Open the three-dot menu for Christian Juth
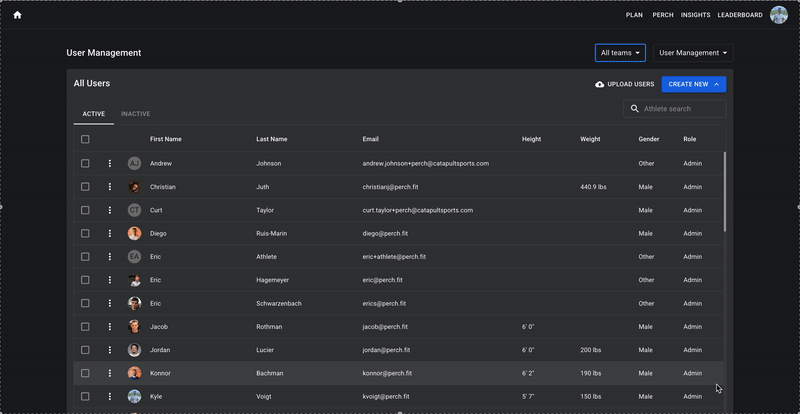 pos(110,187)
